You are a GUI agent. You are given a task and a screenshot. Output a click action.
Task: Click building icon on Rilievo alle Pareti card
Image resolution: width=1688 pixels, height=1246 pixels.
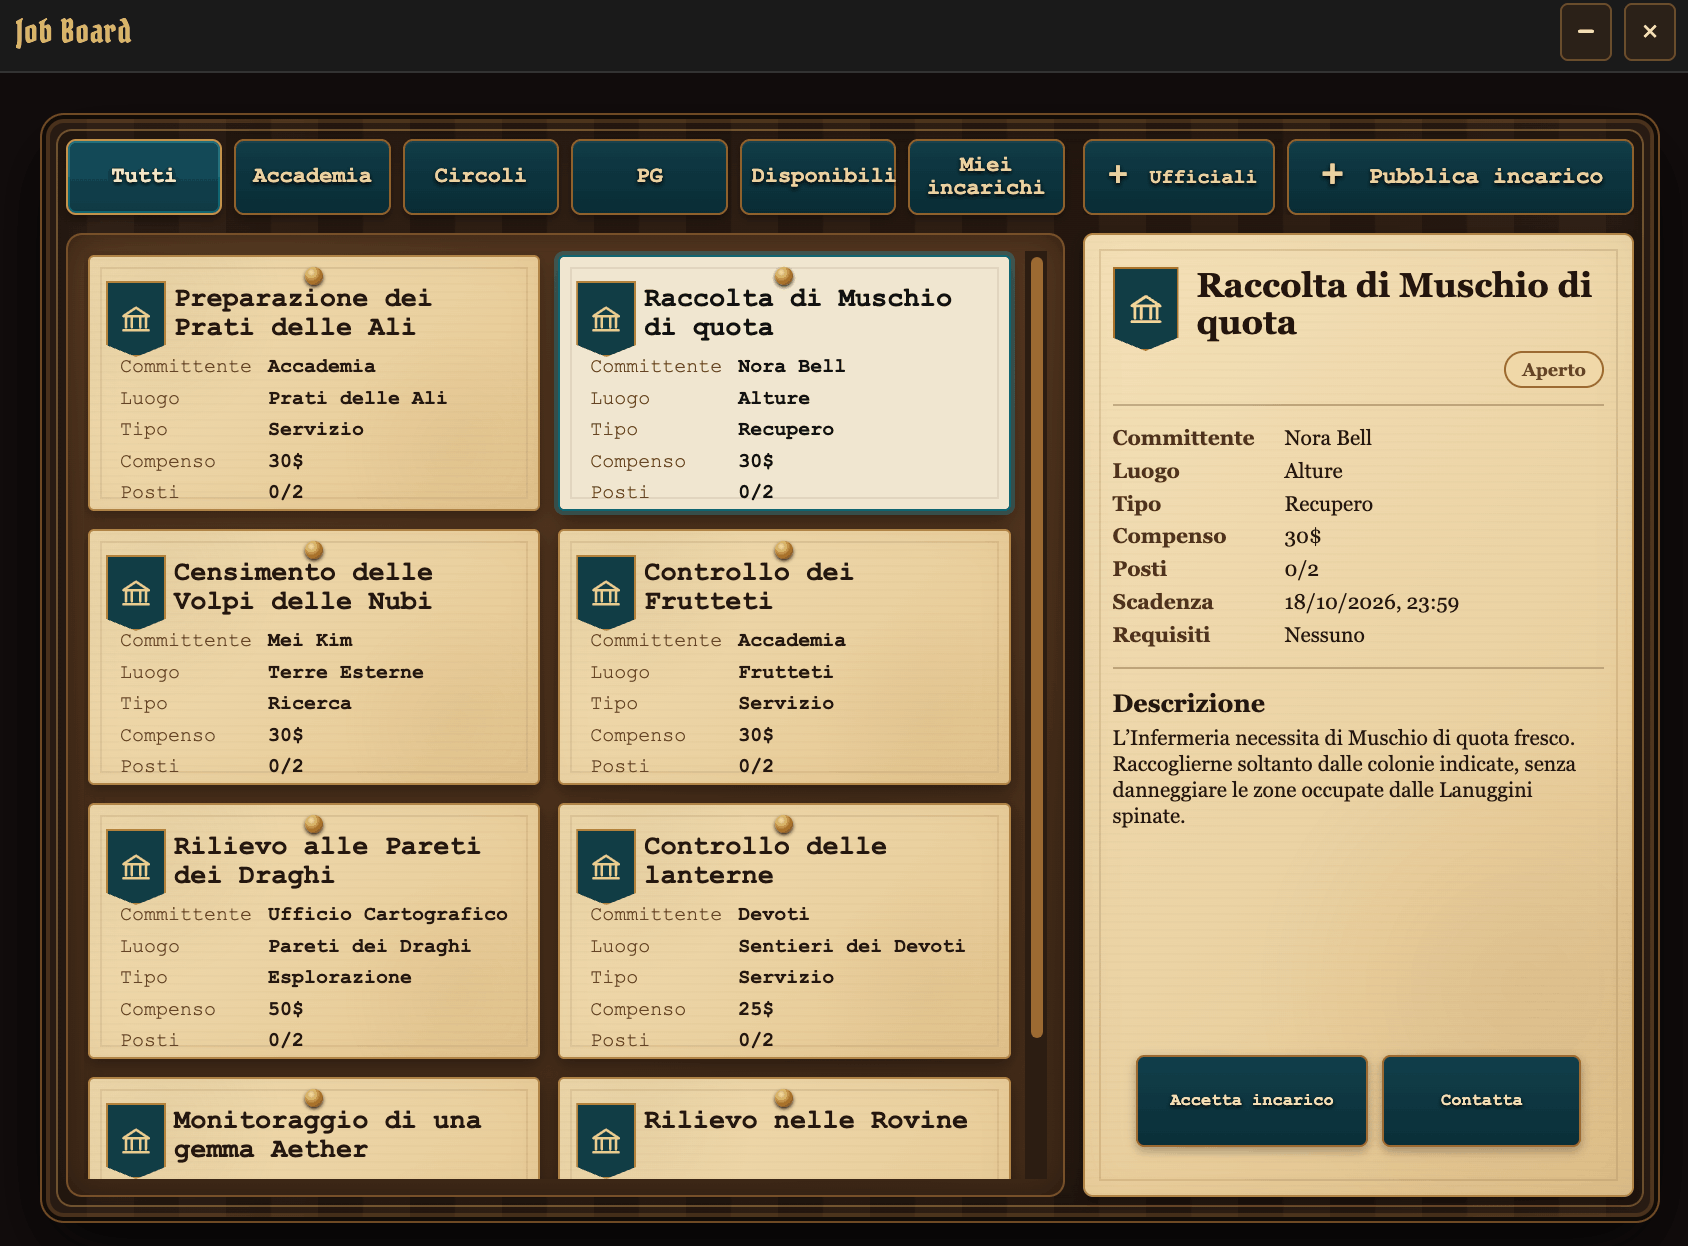(x=136, y=866)
